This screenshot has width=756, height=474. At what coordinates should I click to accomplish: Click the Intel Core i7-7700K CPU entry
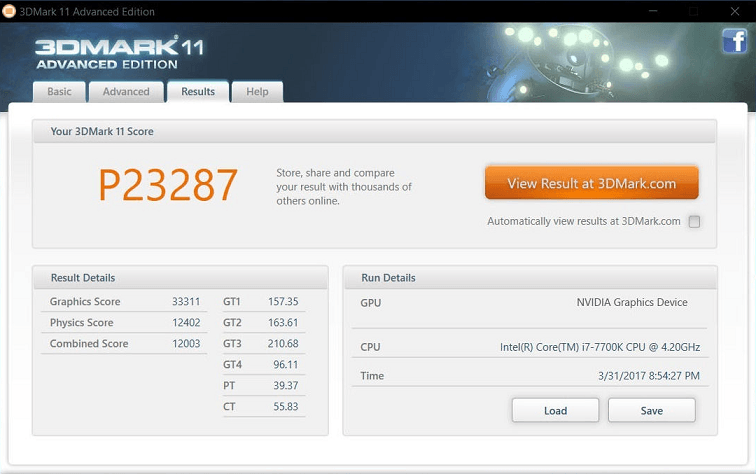click(600, 347)
